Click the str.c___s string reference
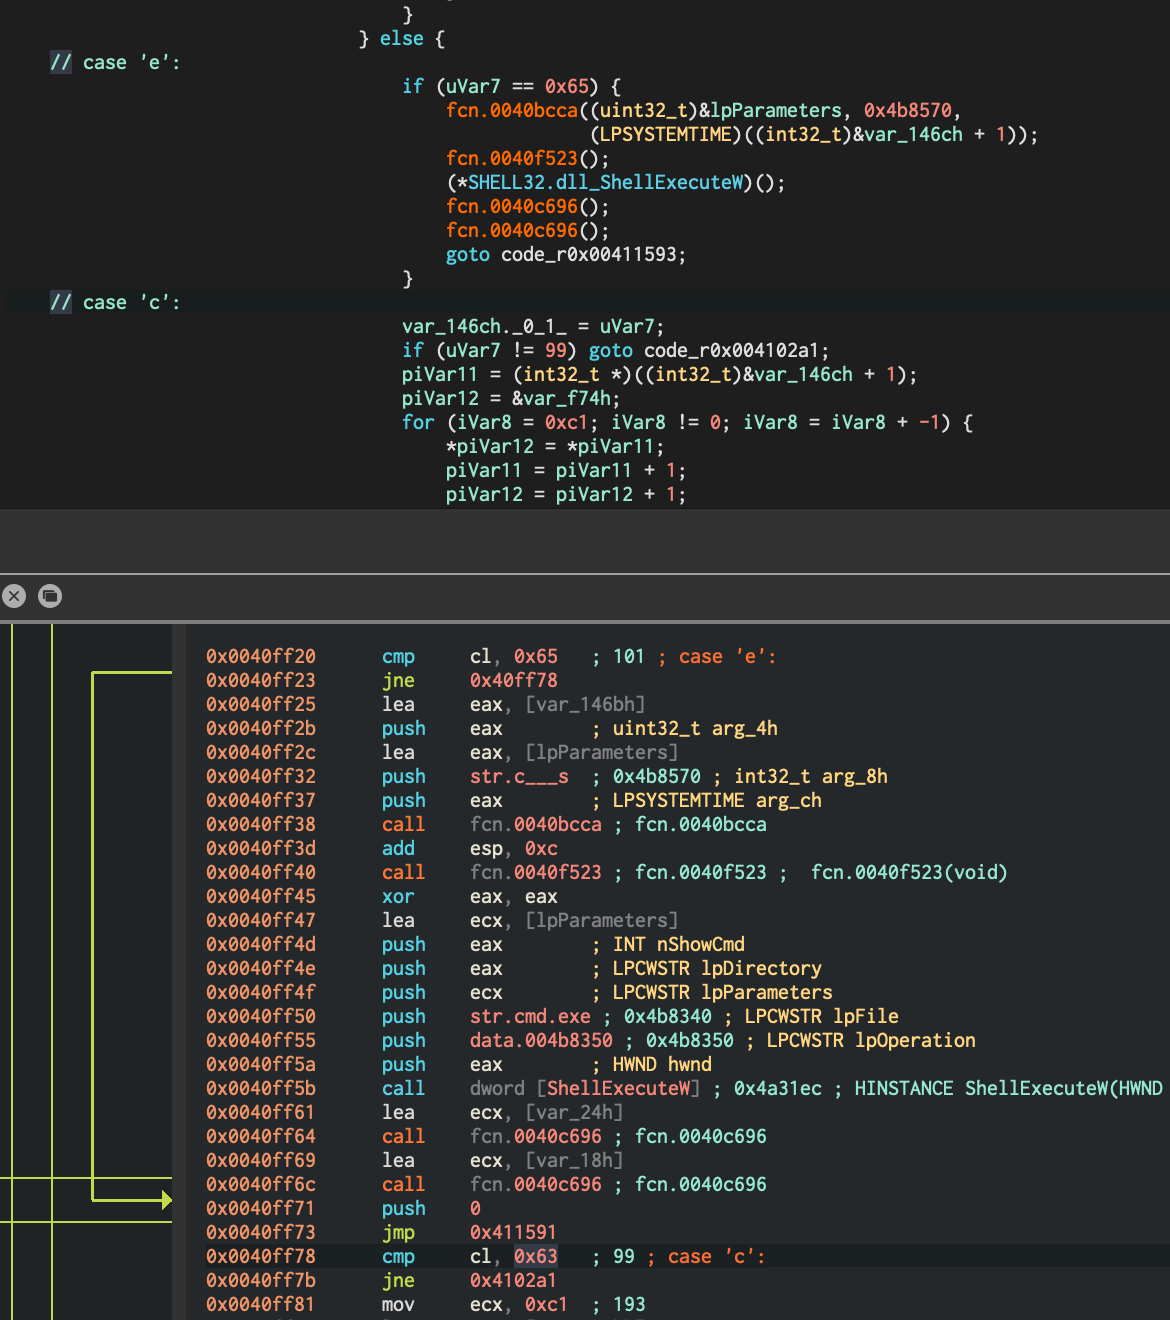The image size is (1170, 1320). (x=519, y=776)
